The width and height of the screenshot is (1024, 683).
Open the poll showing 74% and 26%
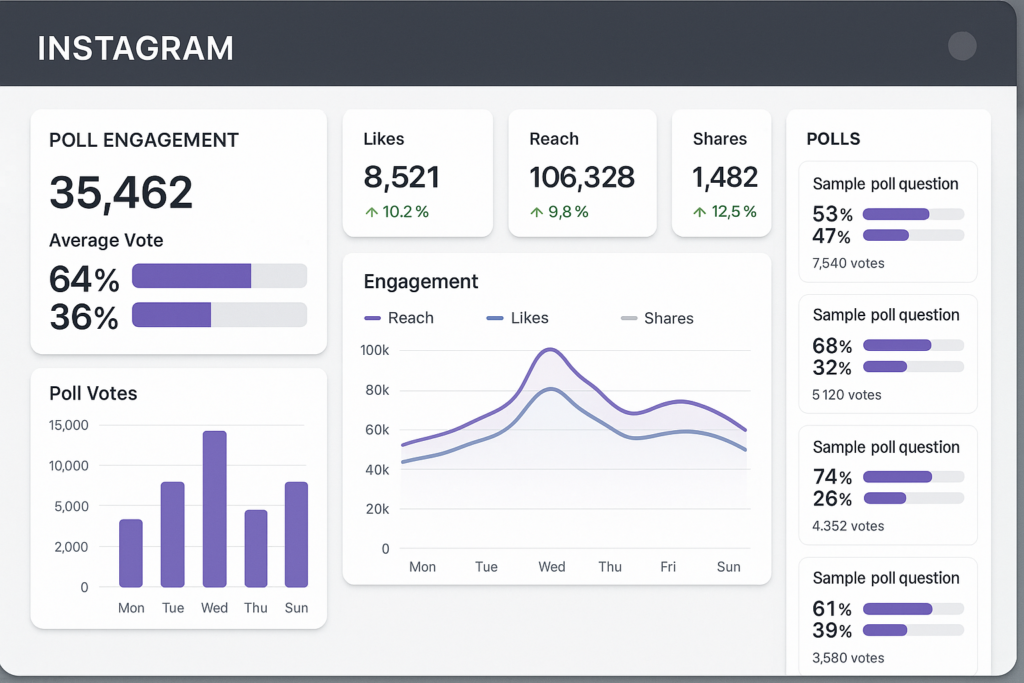(x=887, y=485)
